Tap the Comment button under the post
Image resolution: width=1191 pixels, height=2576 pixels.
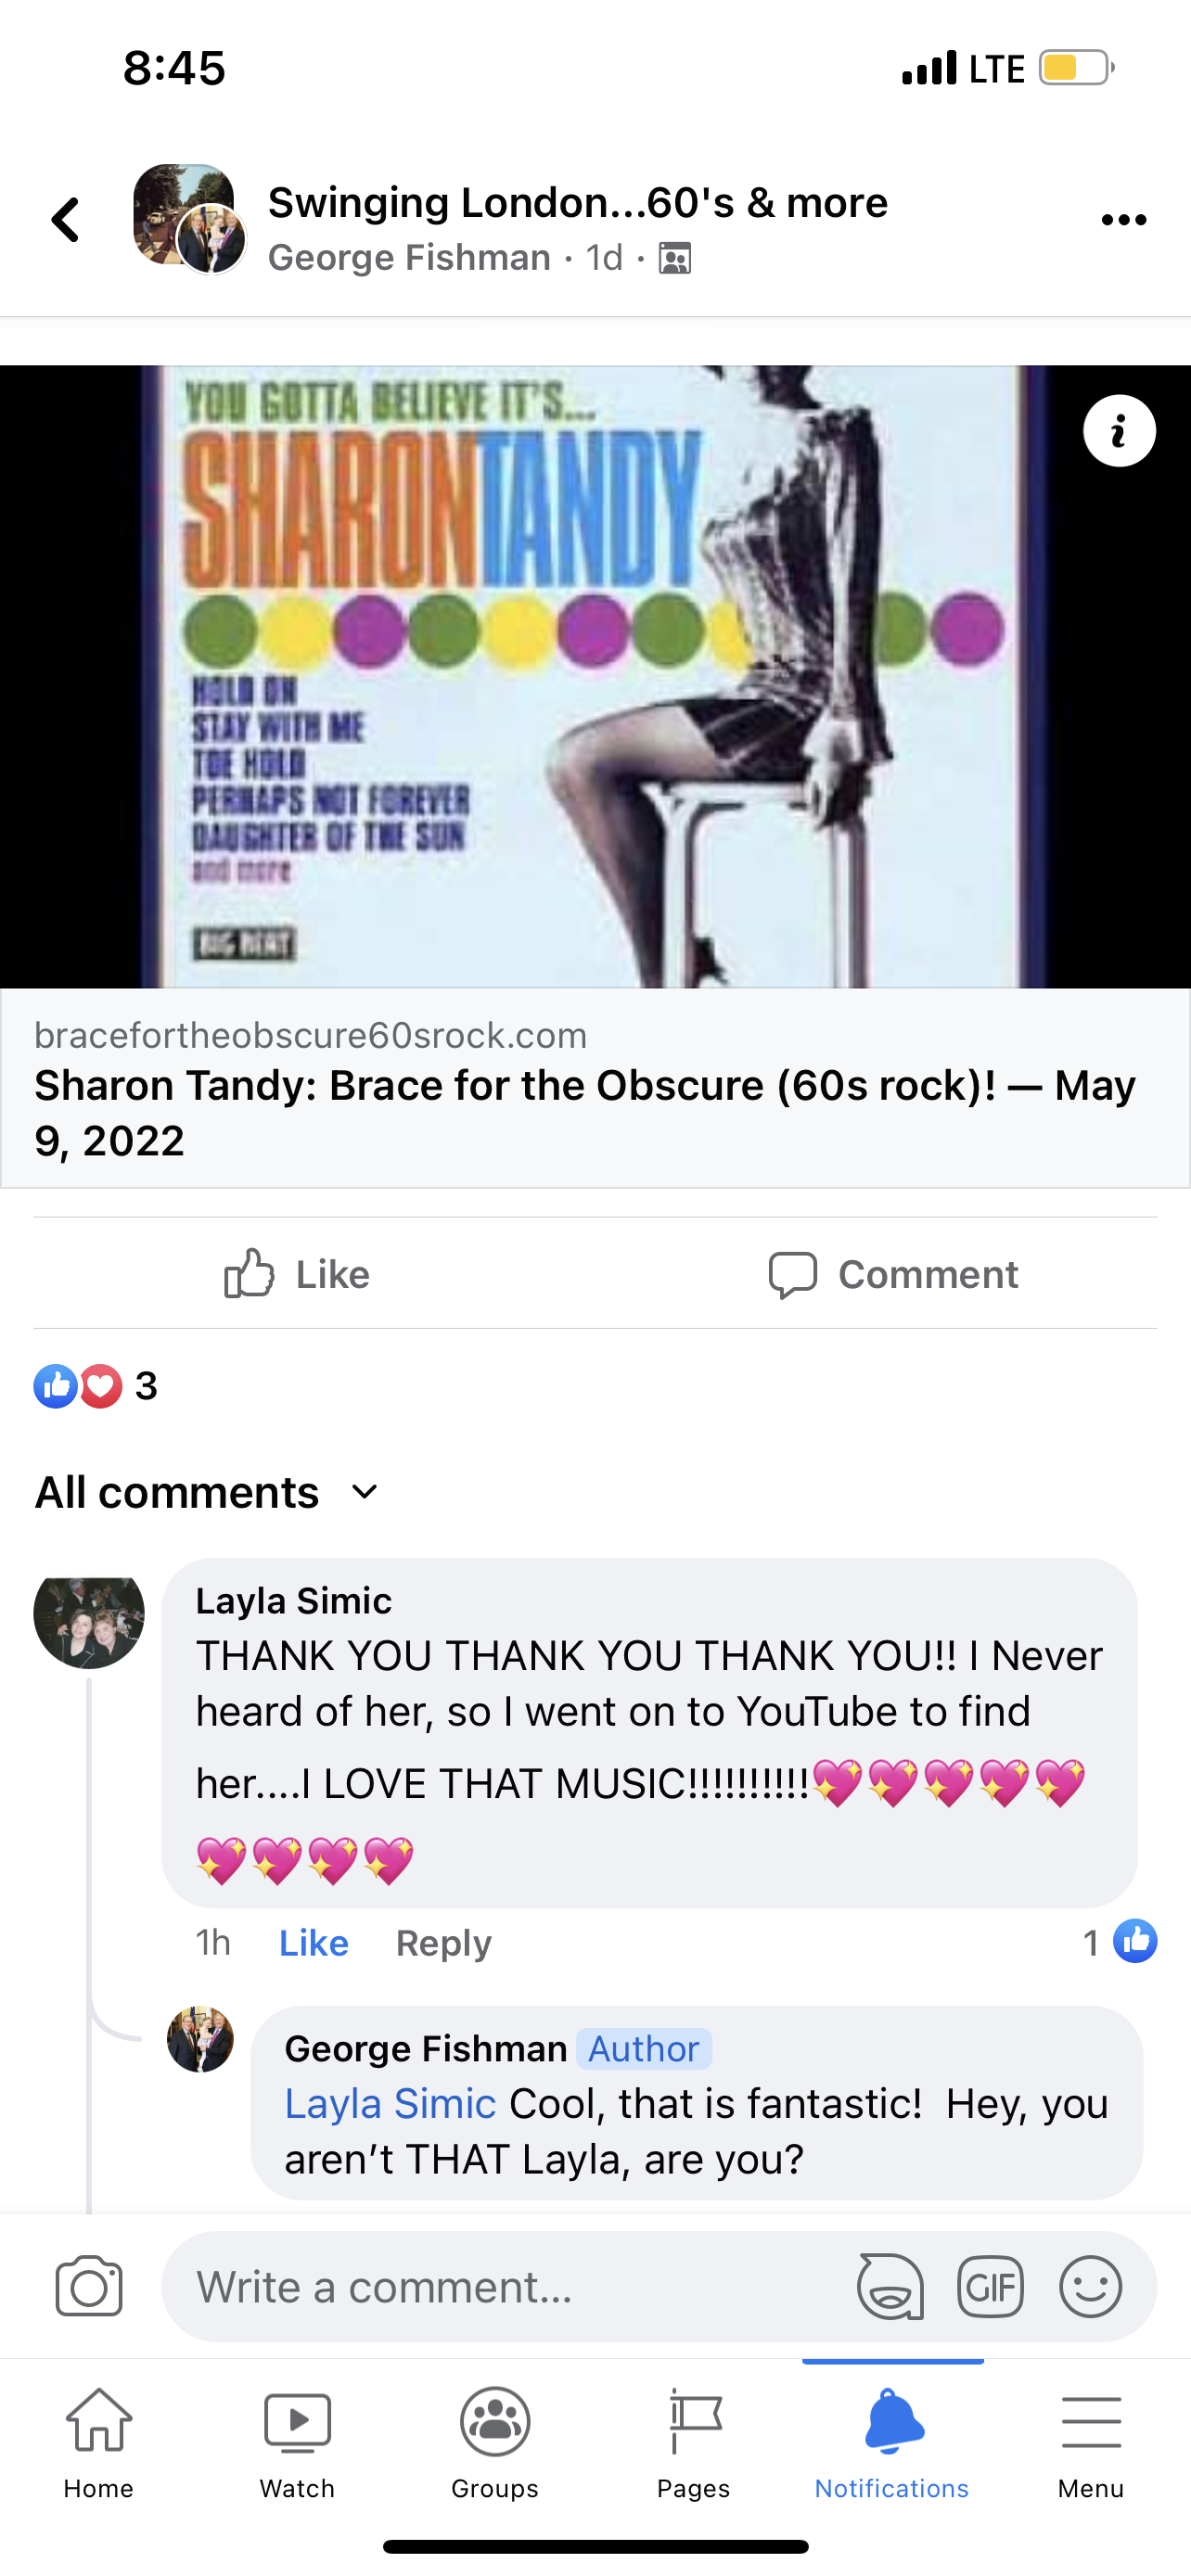click(x=893, y=1274)
